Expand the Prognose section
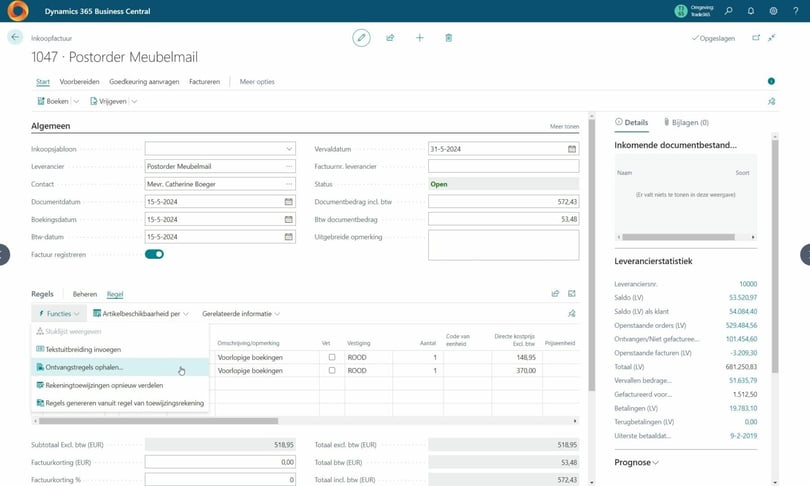 [x=636, y=462]
